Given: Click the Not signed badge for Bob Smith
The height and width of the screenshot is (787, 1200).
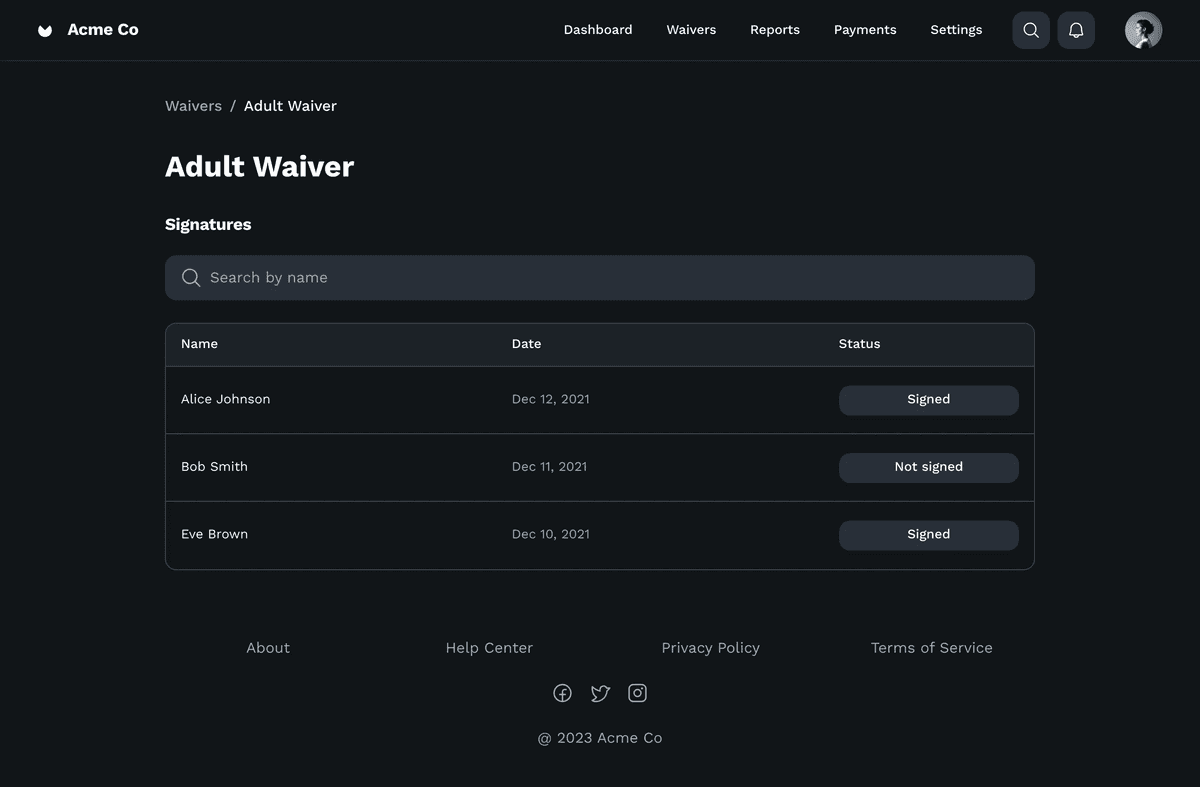Looking at the screenshot, I should click(928, 467).
